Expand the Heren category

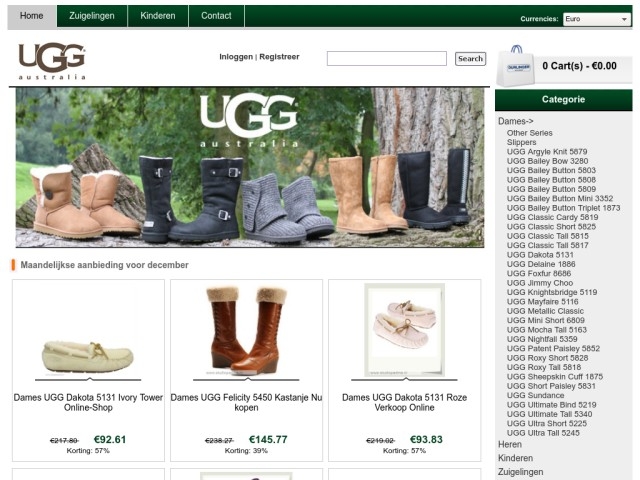pos(510,444)
